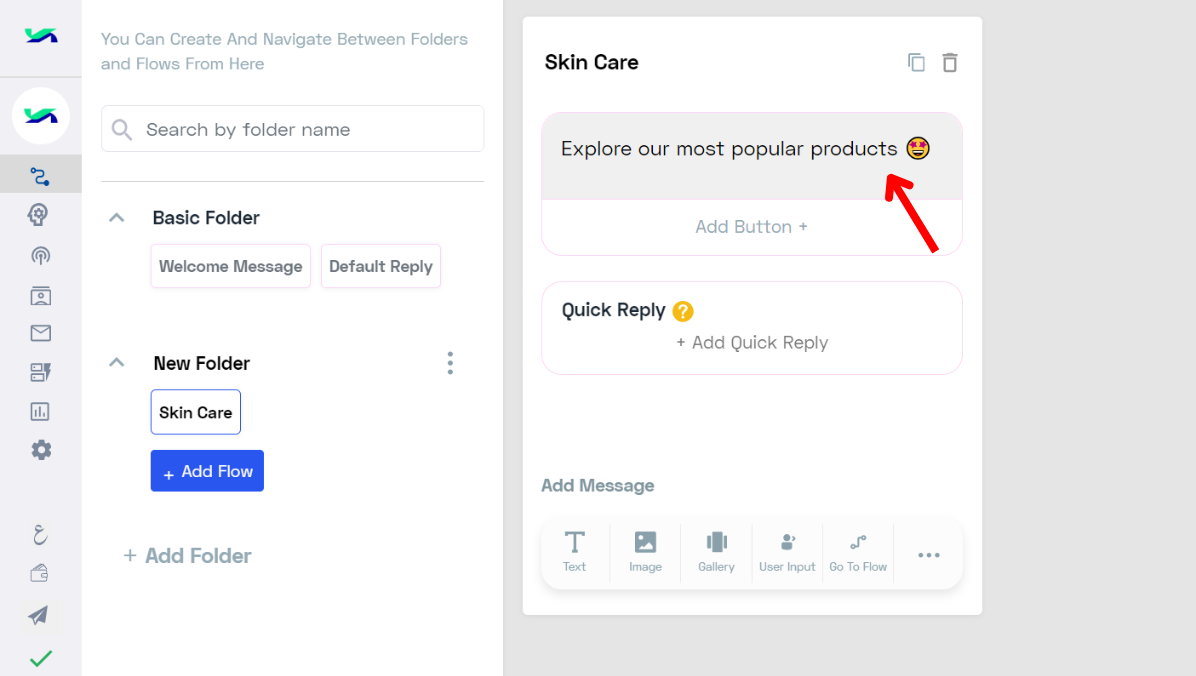The height and width of the screenshot is (676, 1196).
Task: Click the blue Add Flow button
Action: [207, 471]
